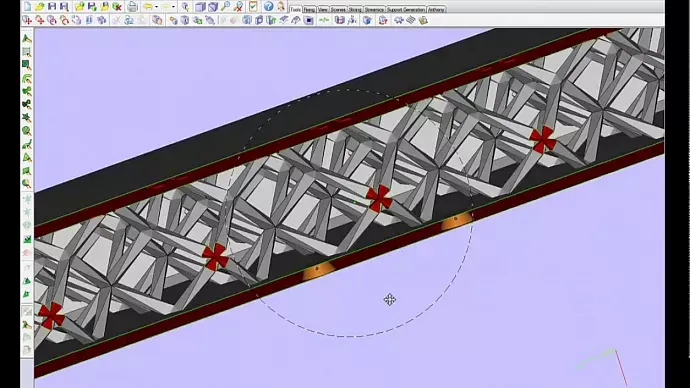Image resolution: width=690 pixels, height=388 pixels.
Task: Click the red cross marker farthest up the lattice
Action: coord(543,139)
